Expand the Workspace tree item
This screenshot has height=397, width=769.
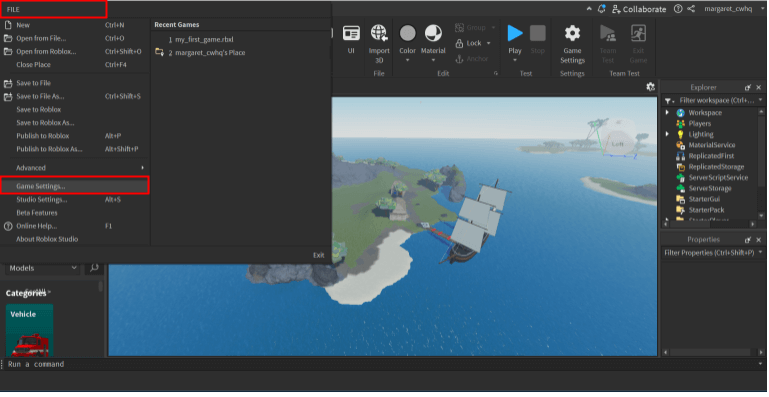click(667, 113)
